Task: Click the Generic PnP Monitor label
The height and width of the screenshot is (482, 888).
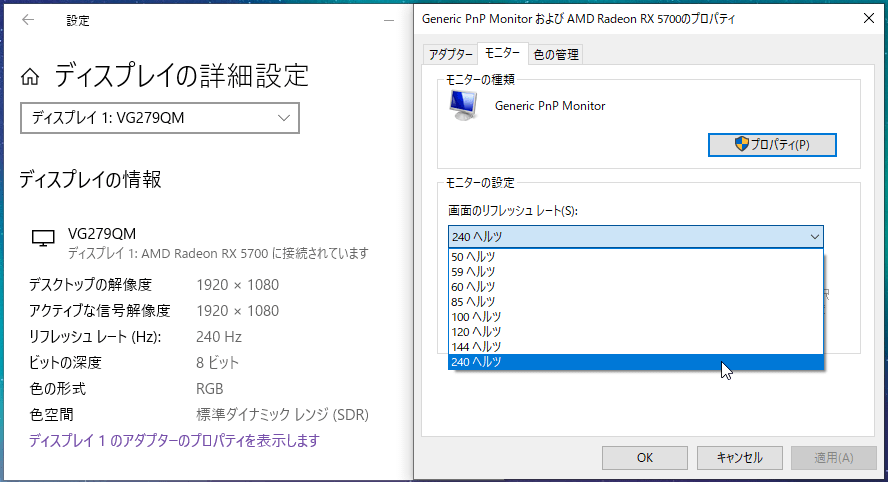Action: coord(550,106)
